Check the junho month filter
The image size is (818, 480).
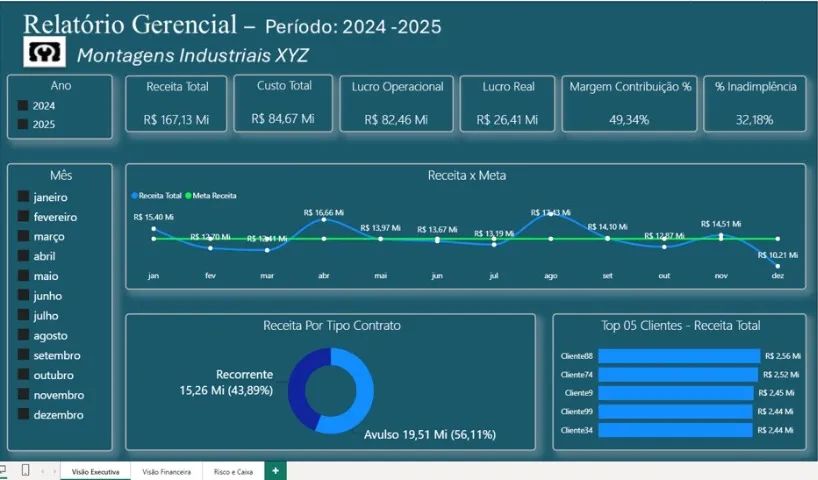pos(23,295)
